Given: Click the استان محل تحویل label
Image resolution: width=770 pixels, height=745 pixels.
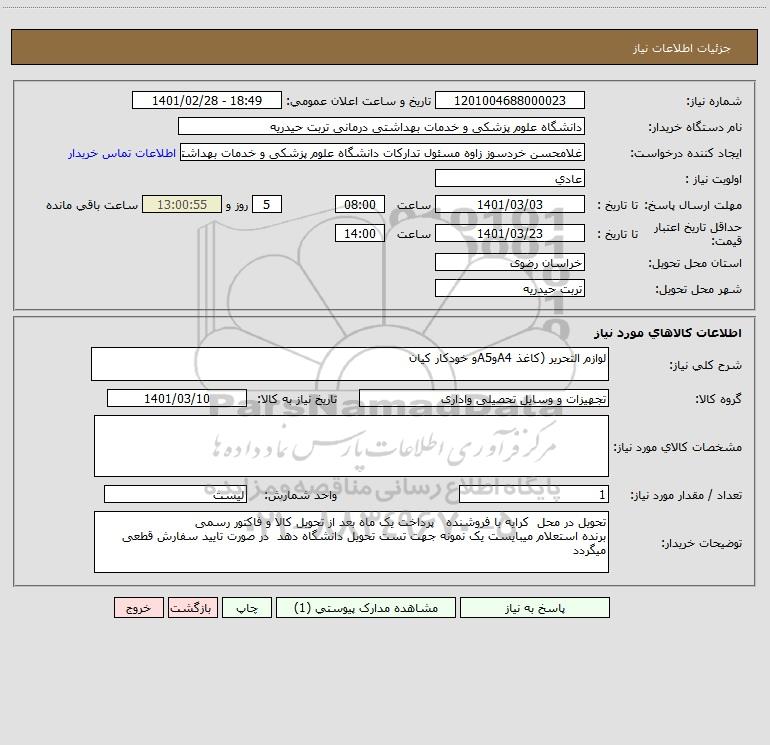Looking at the screenshot, I should [695, 264].
